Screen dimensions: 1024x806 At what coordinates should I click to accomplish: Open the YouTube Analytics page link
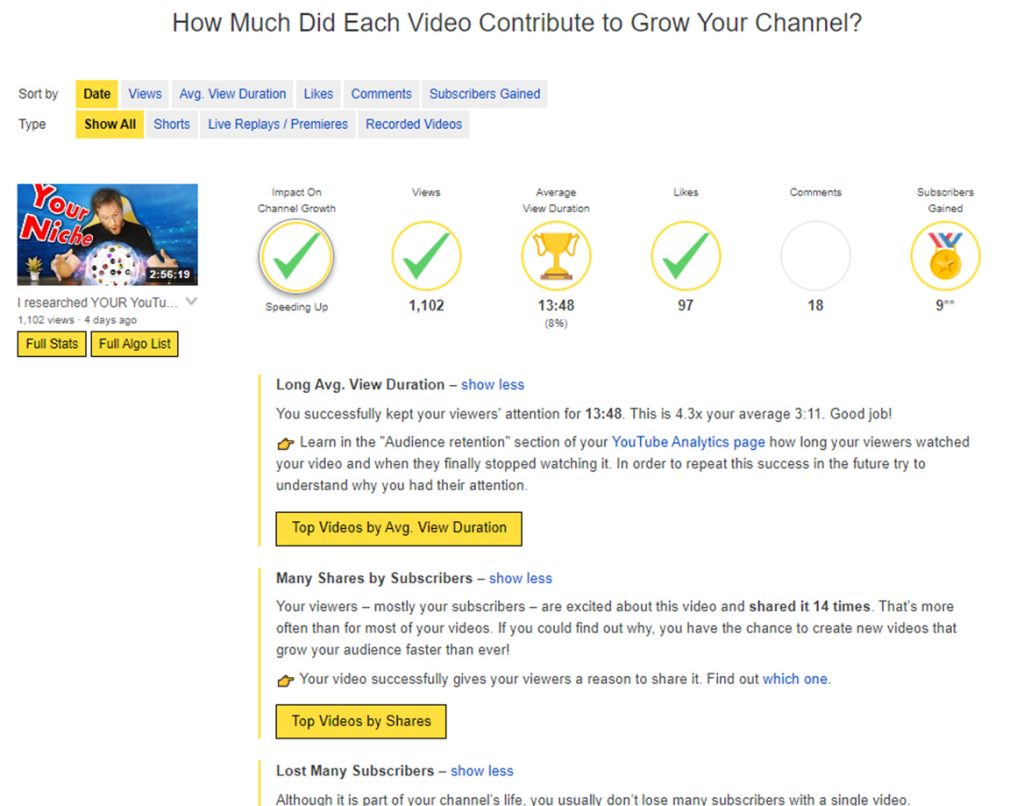coord(688,442)
